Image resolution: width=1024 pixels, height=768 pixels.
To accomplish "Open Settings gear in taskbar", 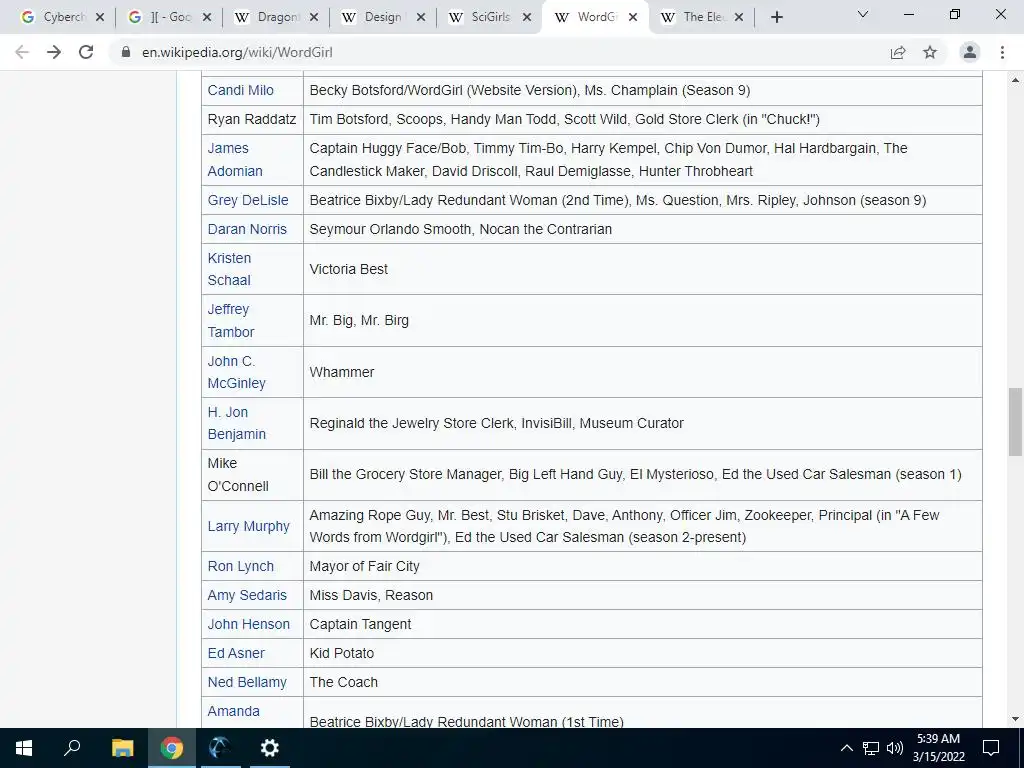I will [269, 748].
